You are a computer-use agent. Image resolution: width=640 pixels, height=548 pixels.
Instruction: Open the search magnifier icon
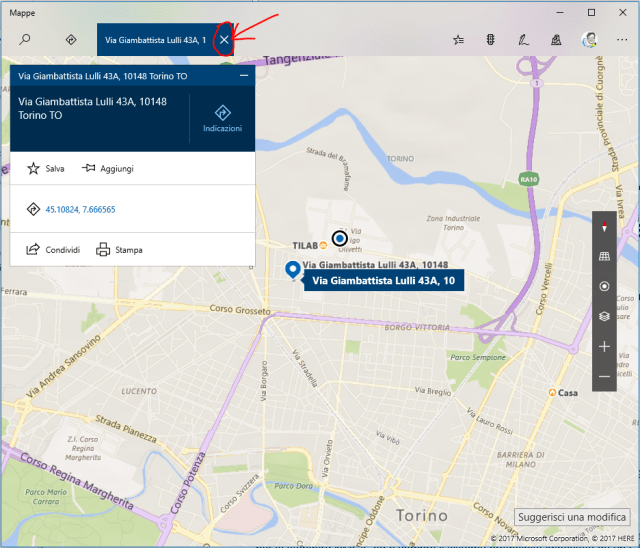pyautogui.click(x=24, y=40)
